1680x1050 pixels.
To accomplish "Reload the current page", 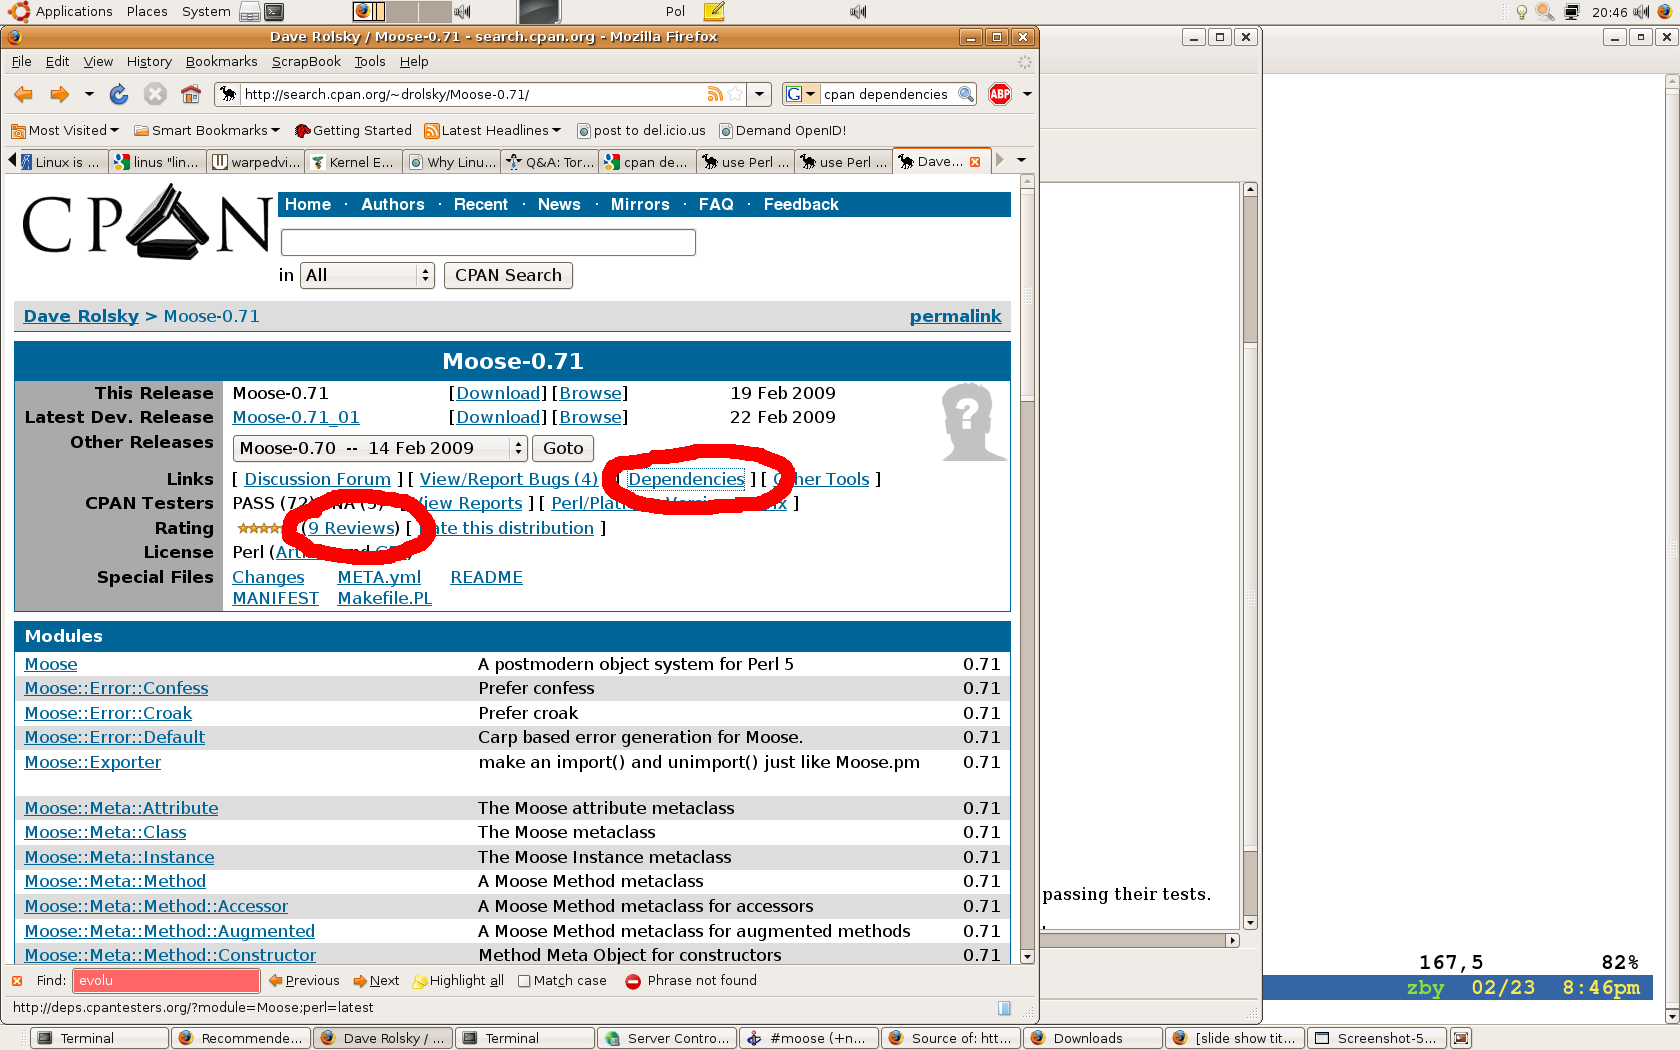I will 119,94.
